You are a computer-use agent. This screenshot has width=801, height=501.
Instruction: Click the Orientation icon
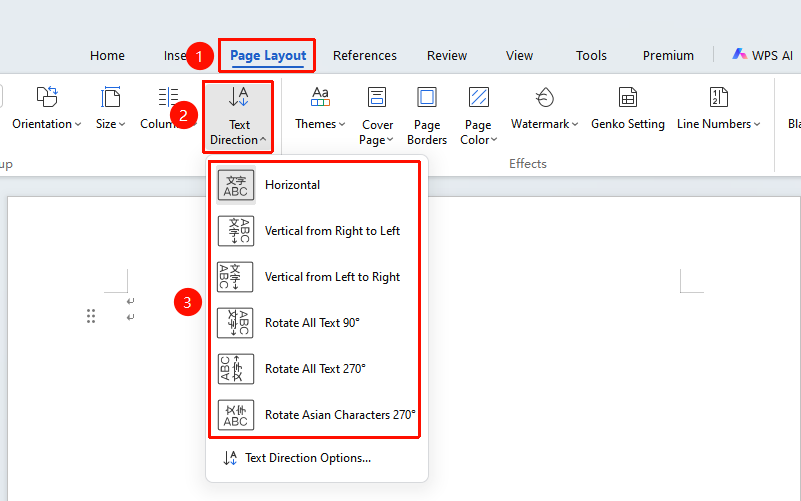click(x=47, y=97)
